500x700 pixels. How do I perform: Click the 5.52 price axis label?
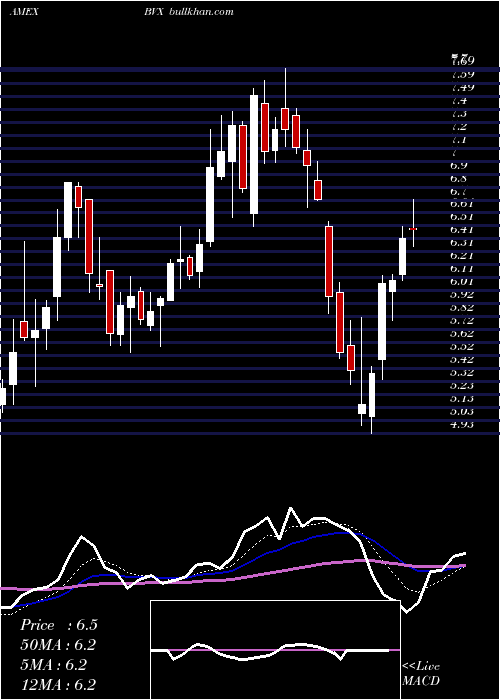click(463, 346)
